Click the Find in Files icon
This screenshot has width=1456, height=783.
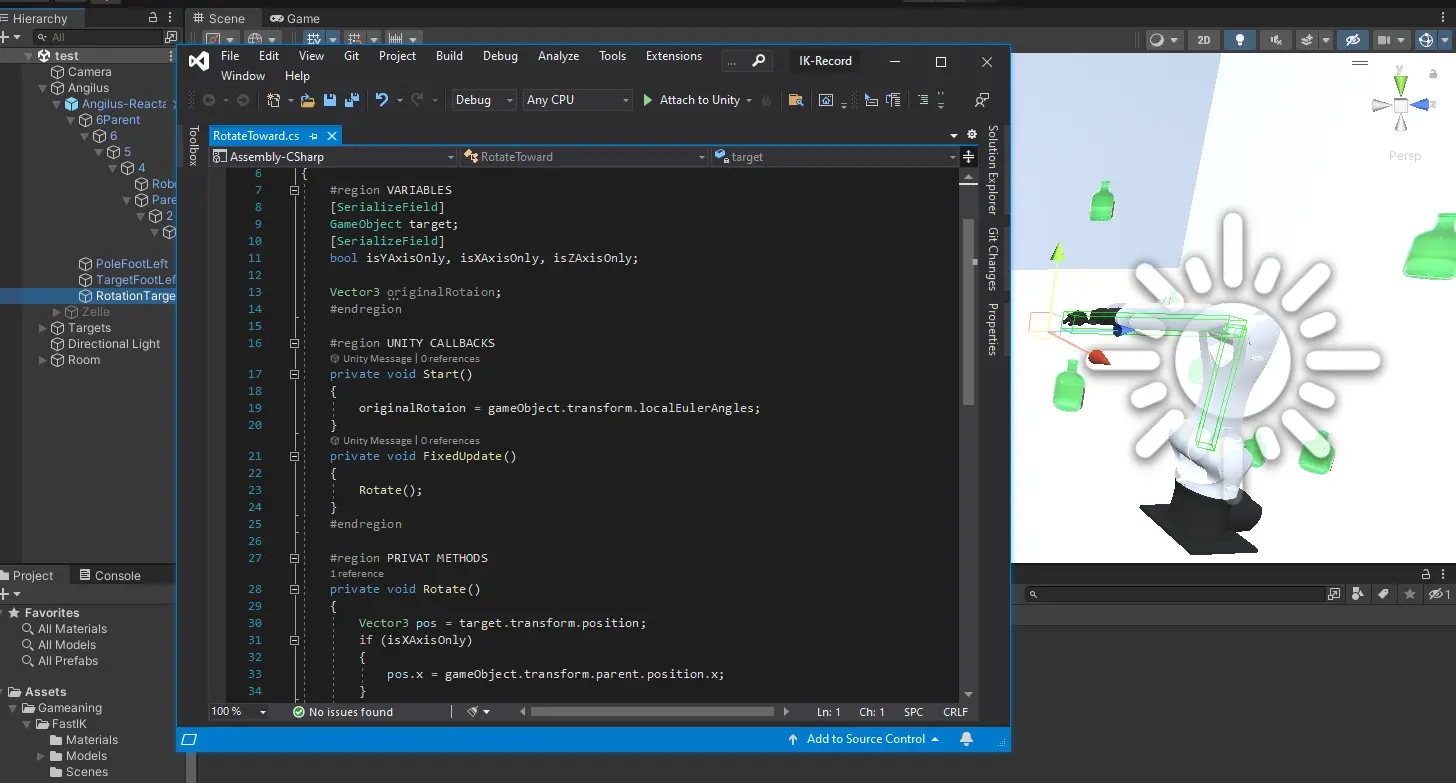(795, 100)
